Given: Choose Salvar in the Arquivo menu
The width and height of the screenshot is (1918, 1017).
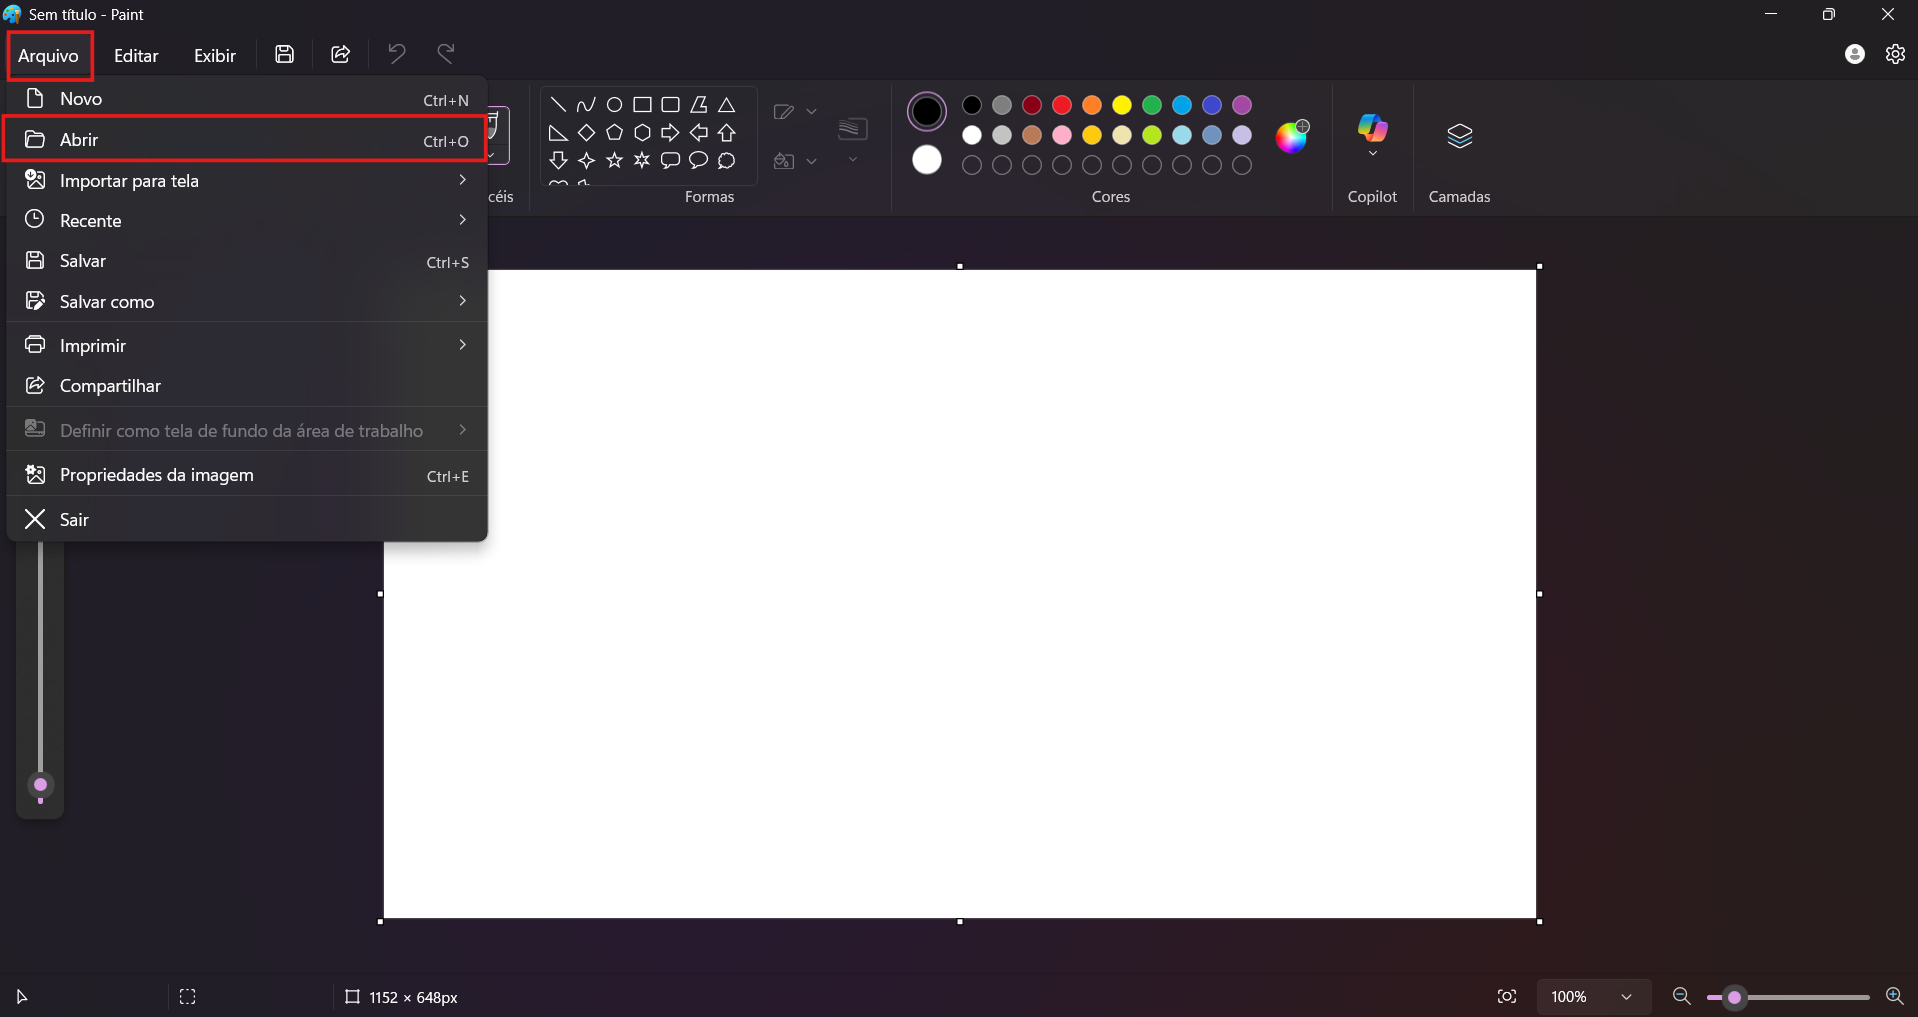Looking at the screenshot, I should coord(247,261).
